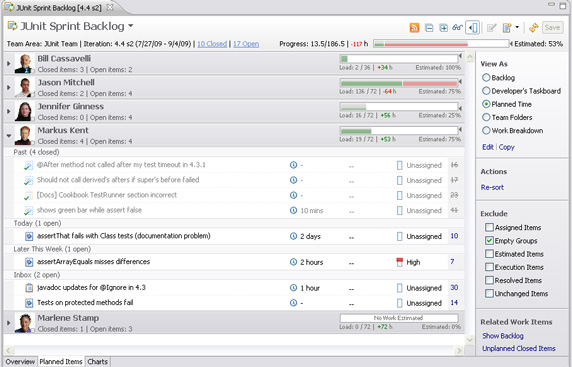Select the Backlog view radio button
This screenshot has width=572, height=367.
coord(486,77)
